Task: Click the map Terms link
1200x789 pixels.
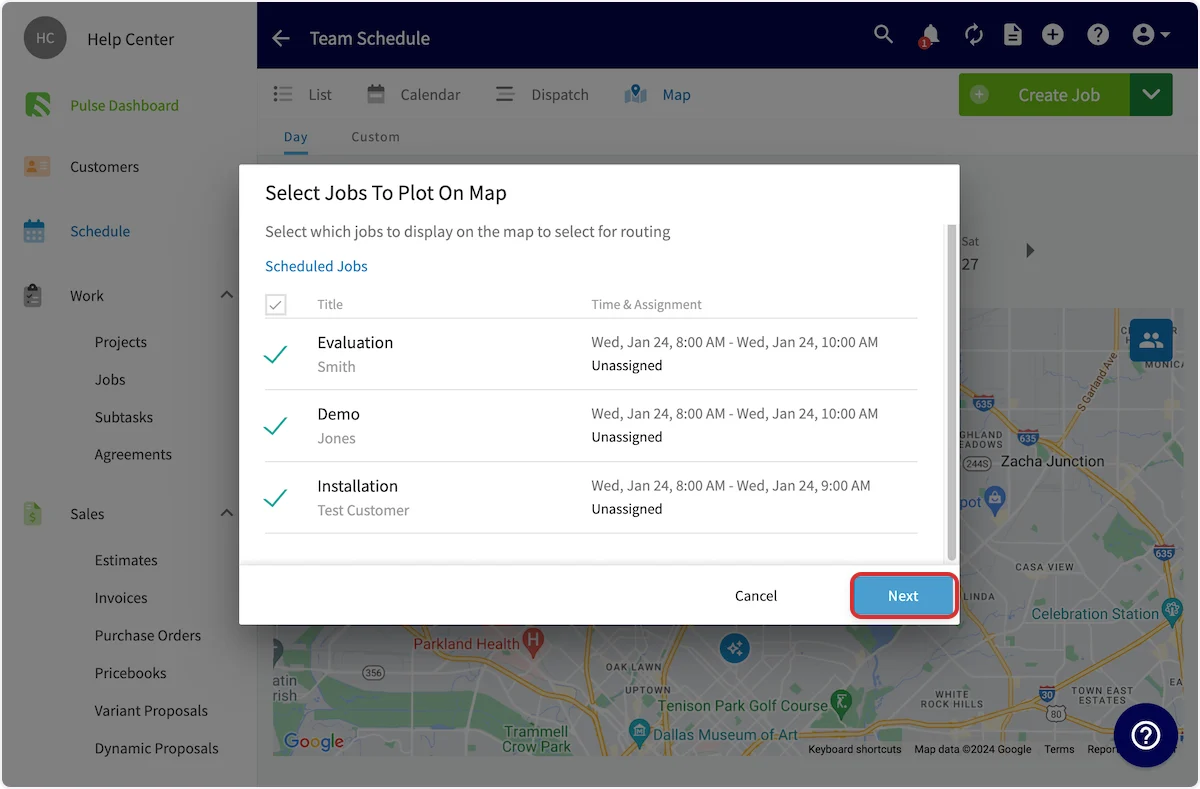Action: pos(1059,749)
